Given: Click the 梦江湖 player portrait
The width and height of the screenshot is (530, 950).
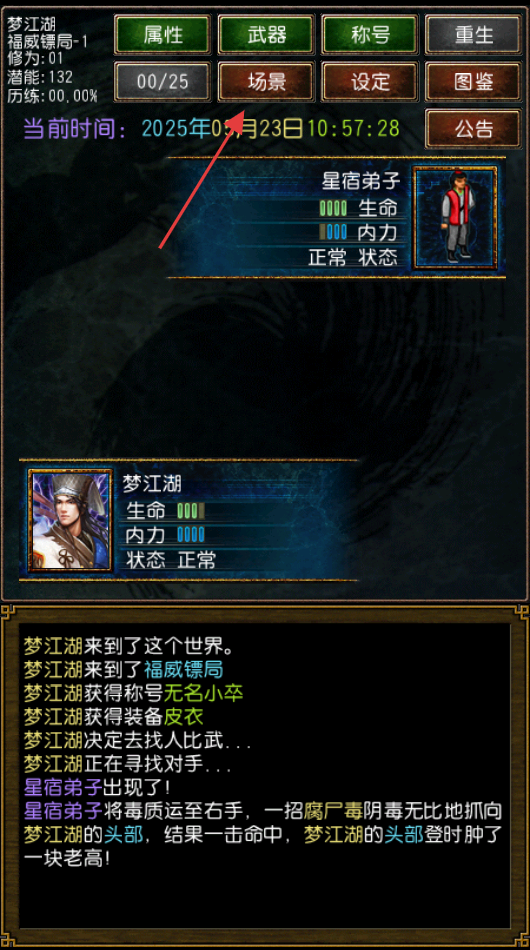Looking at the screenshot, I should 70,520.
